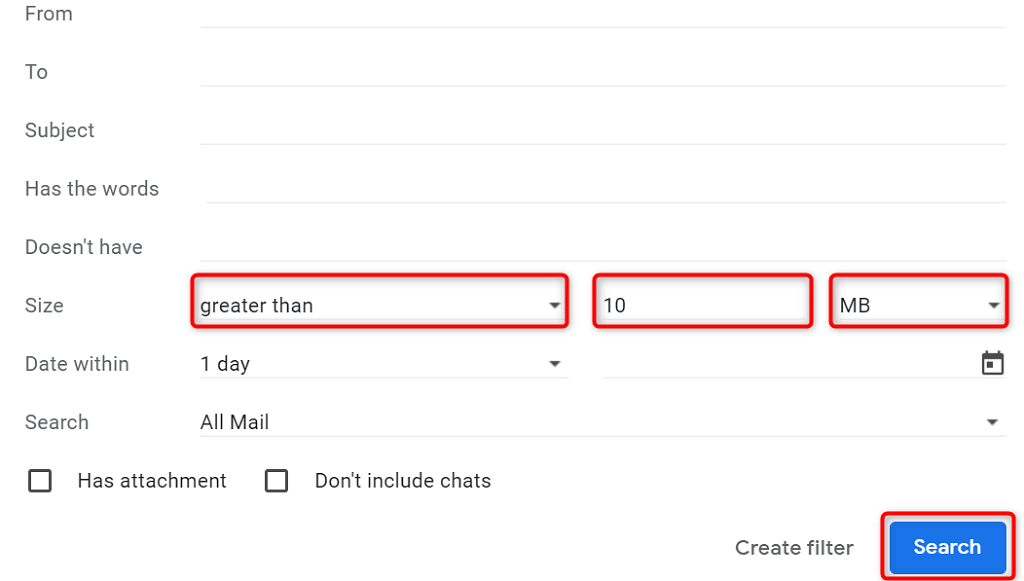Open the calendar date picker icon
This screenshot has width=1024, height=581.
click(x=992, y=363)
